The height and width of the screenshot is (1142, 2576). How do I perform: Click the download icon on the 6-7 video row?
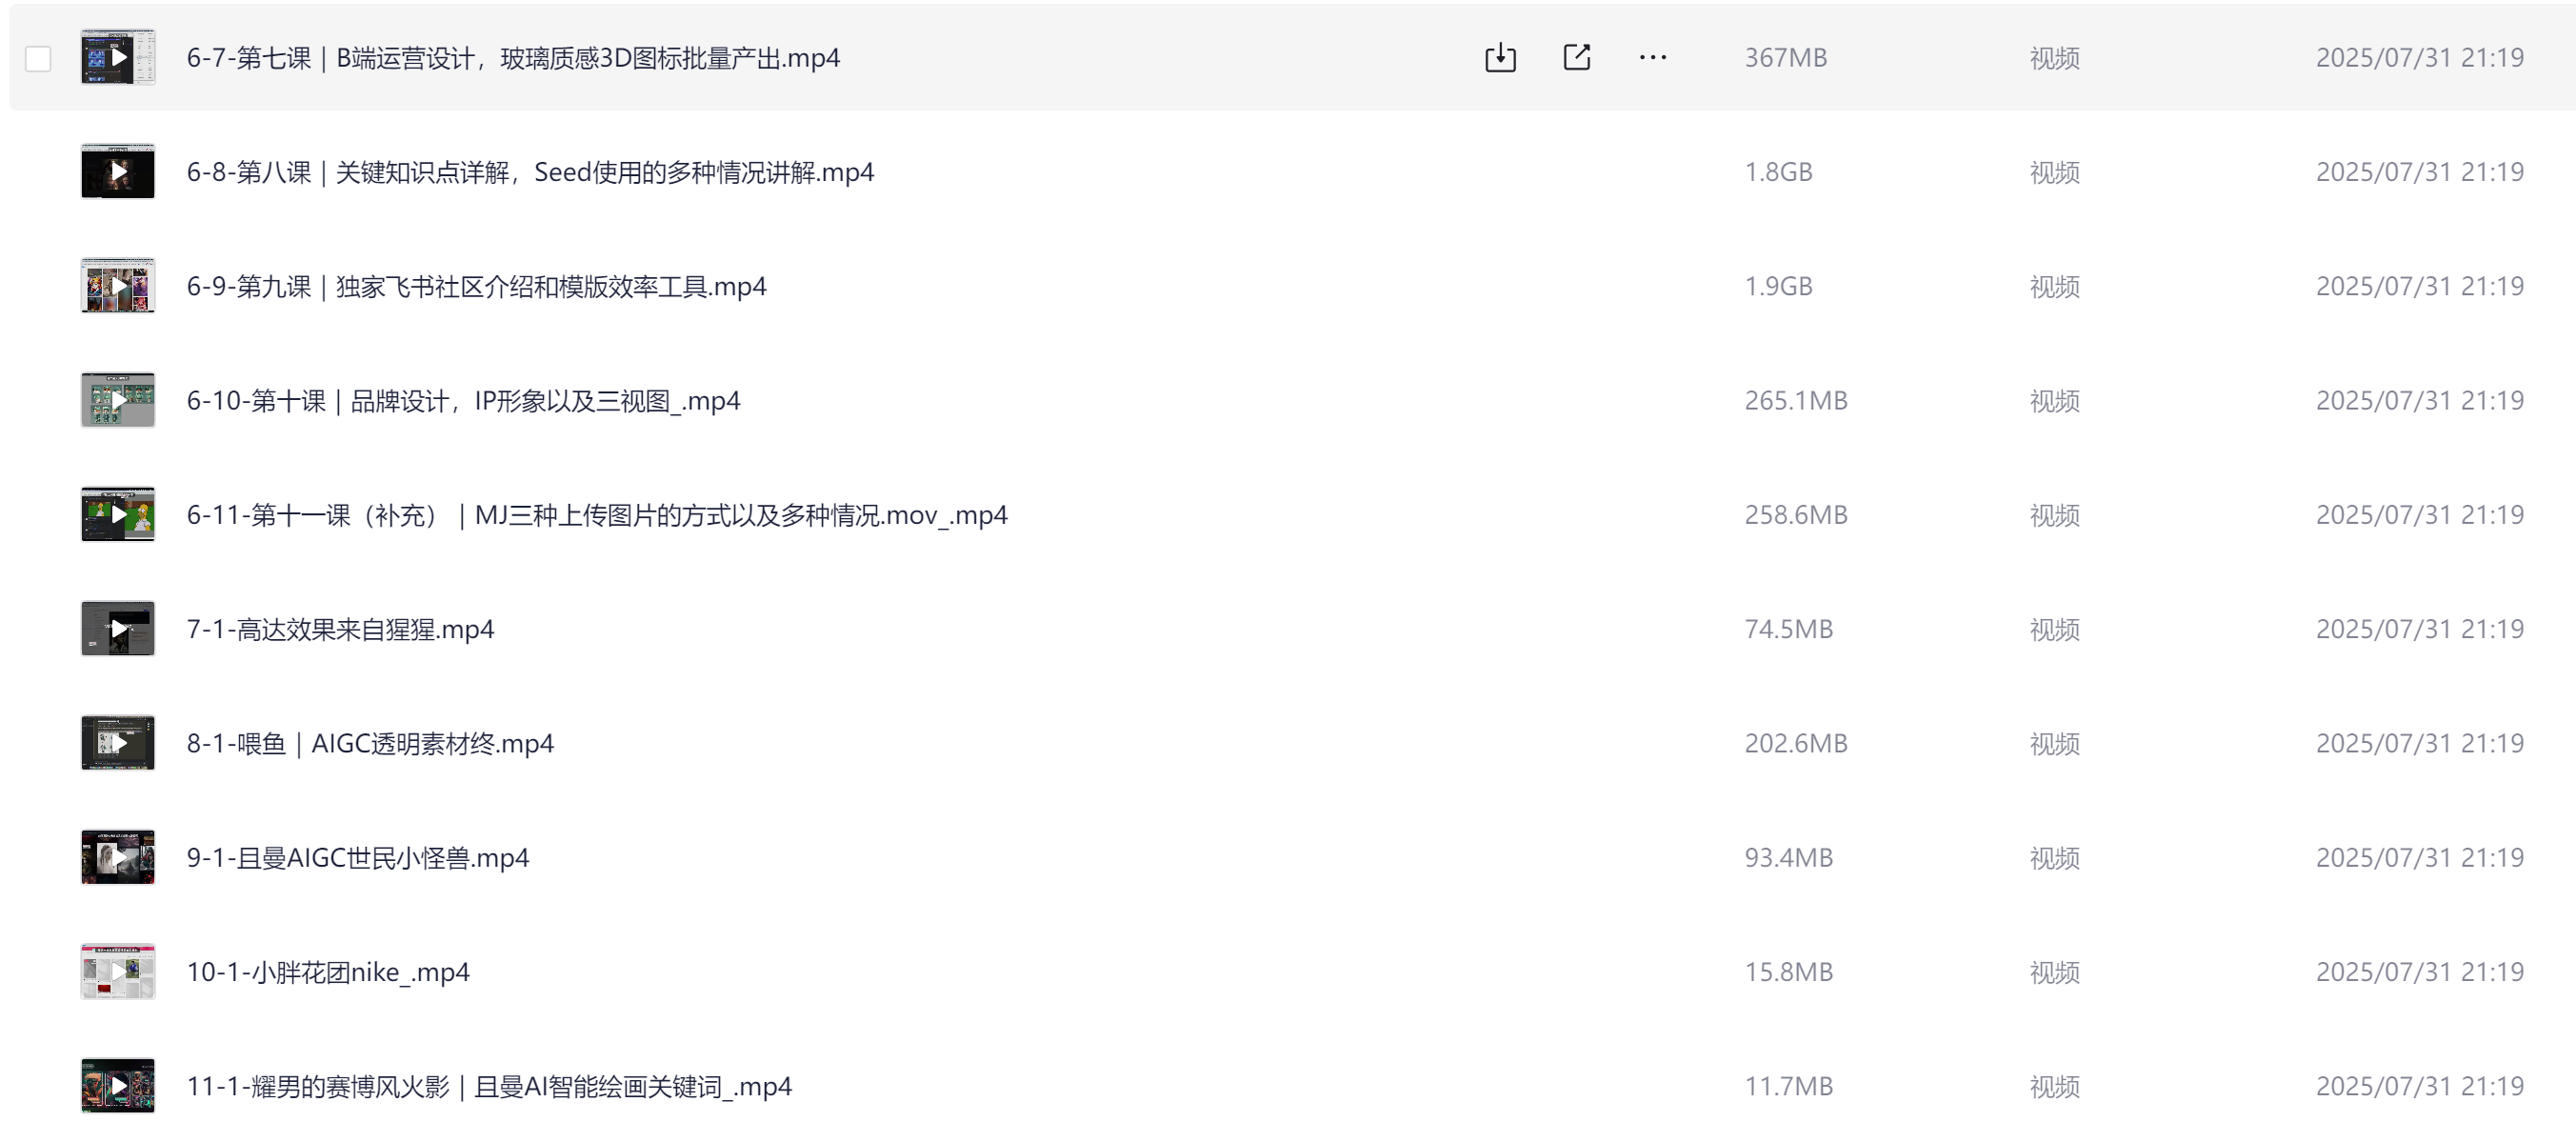(x=1500, y=58)
